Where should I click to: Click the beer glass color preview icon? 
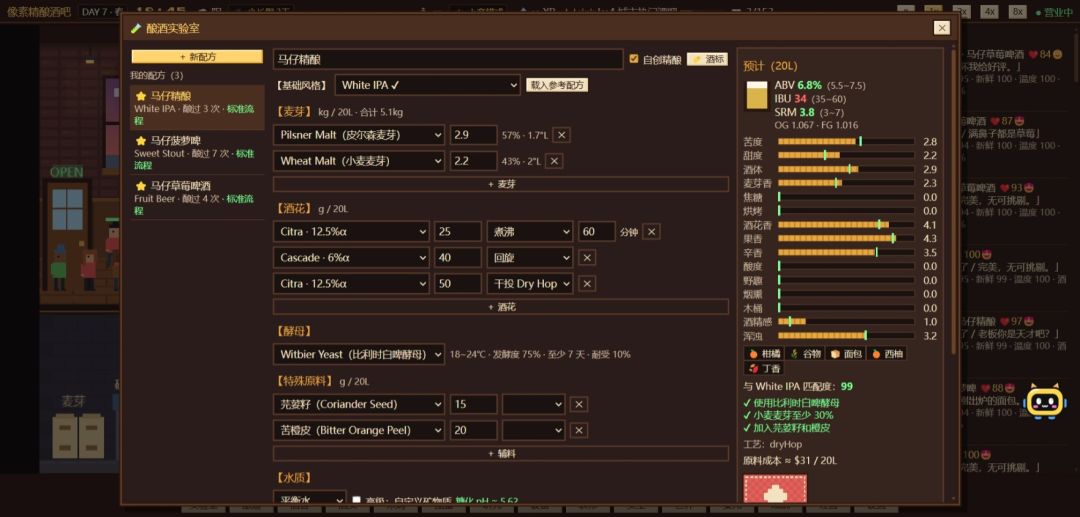(756, 96)
